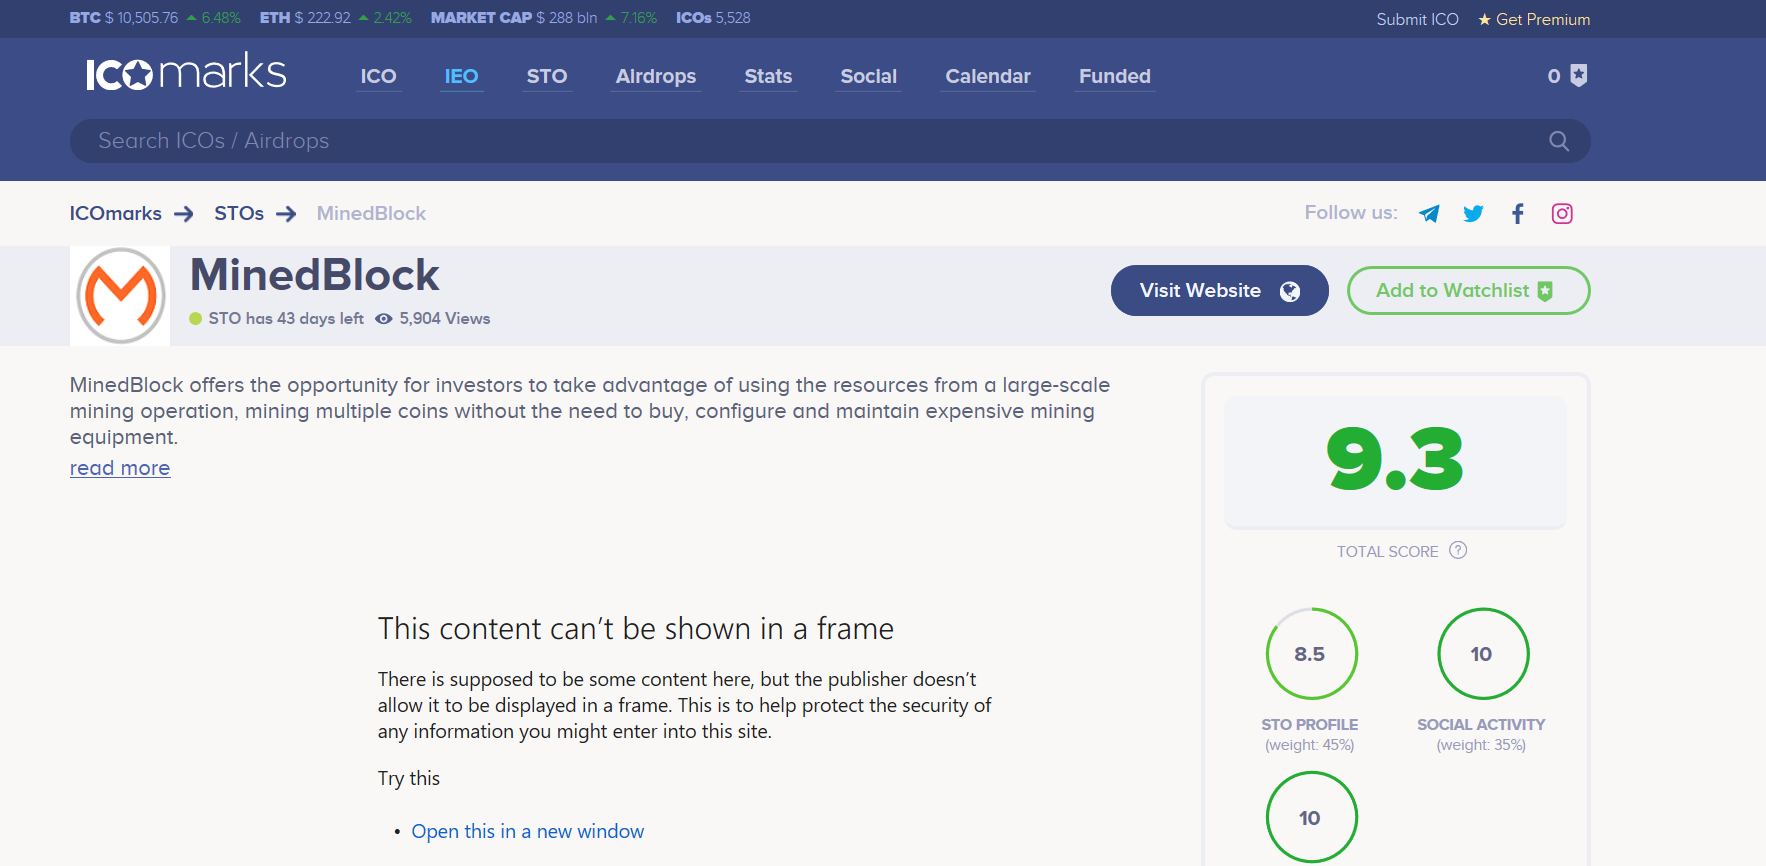Screen dimensions: 1766x866
Task: Open the STO menu item
Action: (x=547, y=76)
